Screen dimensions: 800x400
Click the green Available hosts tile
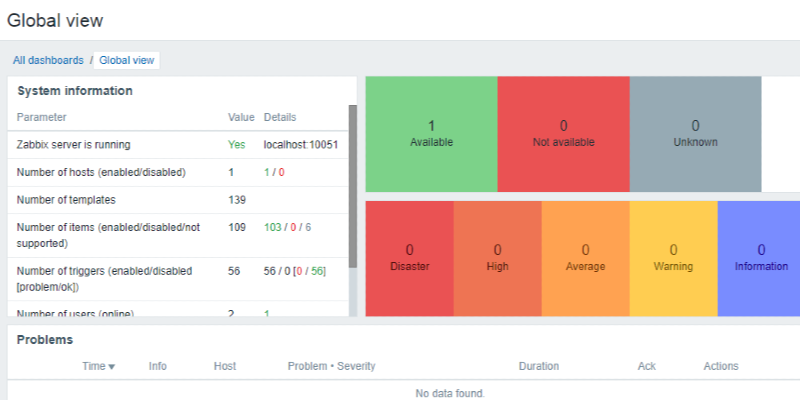coord(431,134)
